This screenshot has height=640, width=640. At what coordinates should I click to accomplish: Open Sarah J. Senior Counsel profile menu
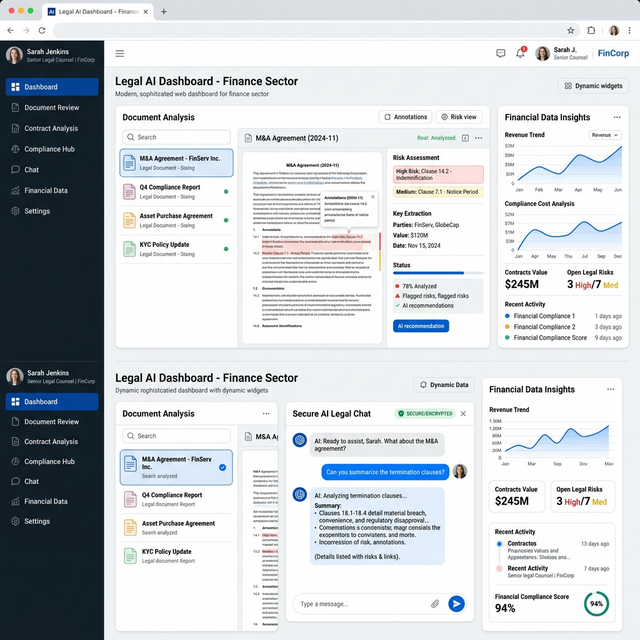(x=561, y=53)
